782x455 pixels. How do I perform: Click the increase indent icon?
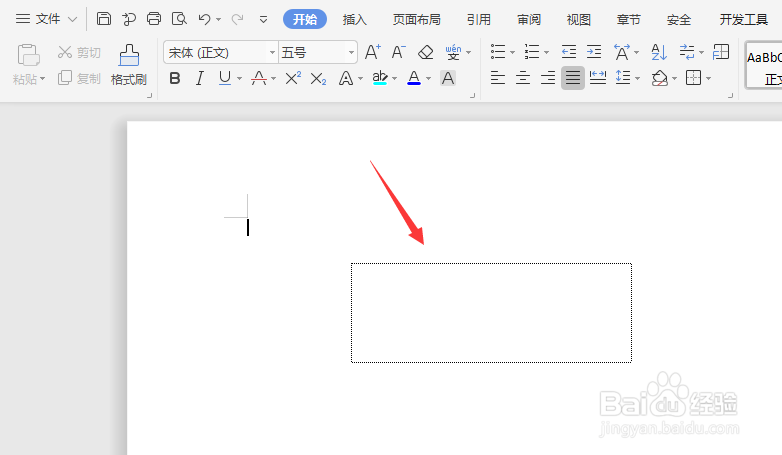point(593,52)
